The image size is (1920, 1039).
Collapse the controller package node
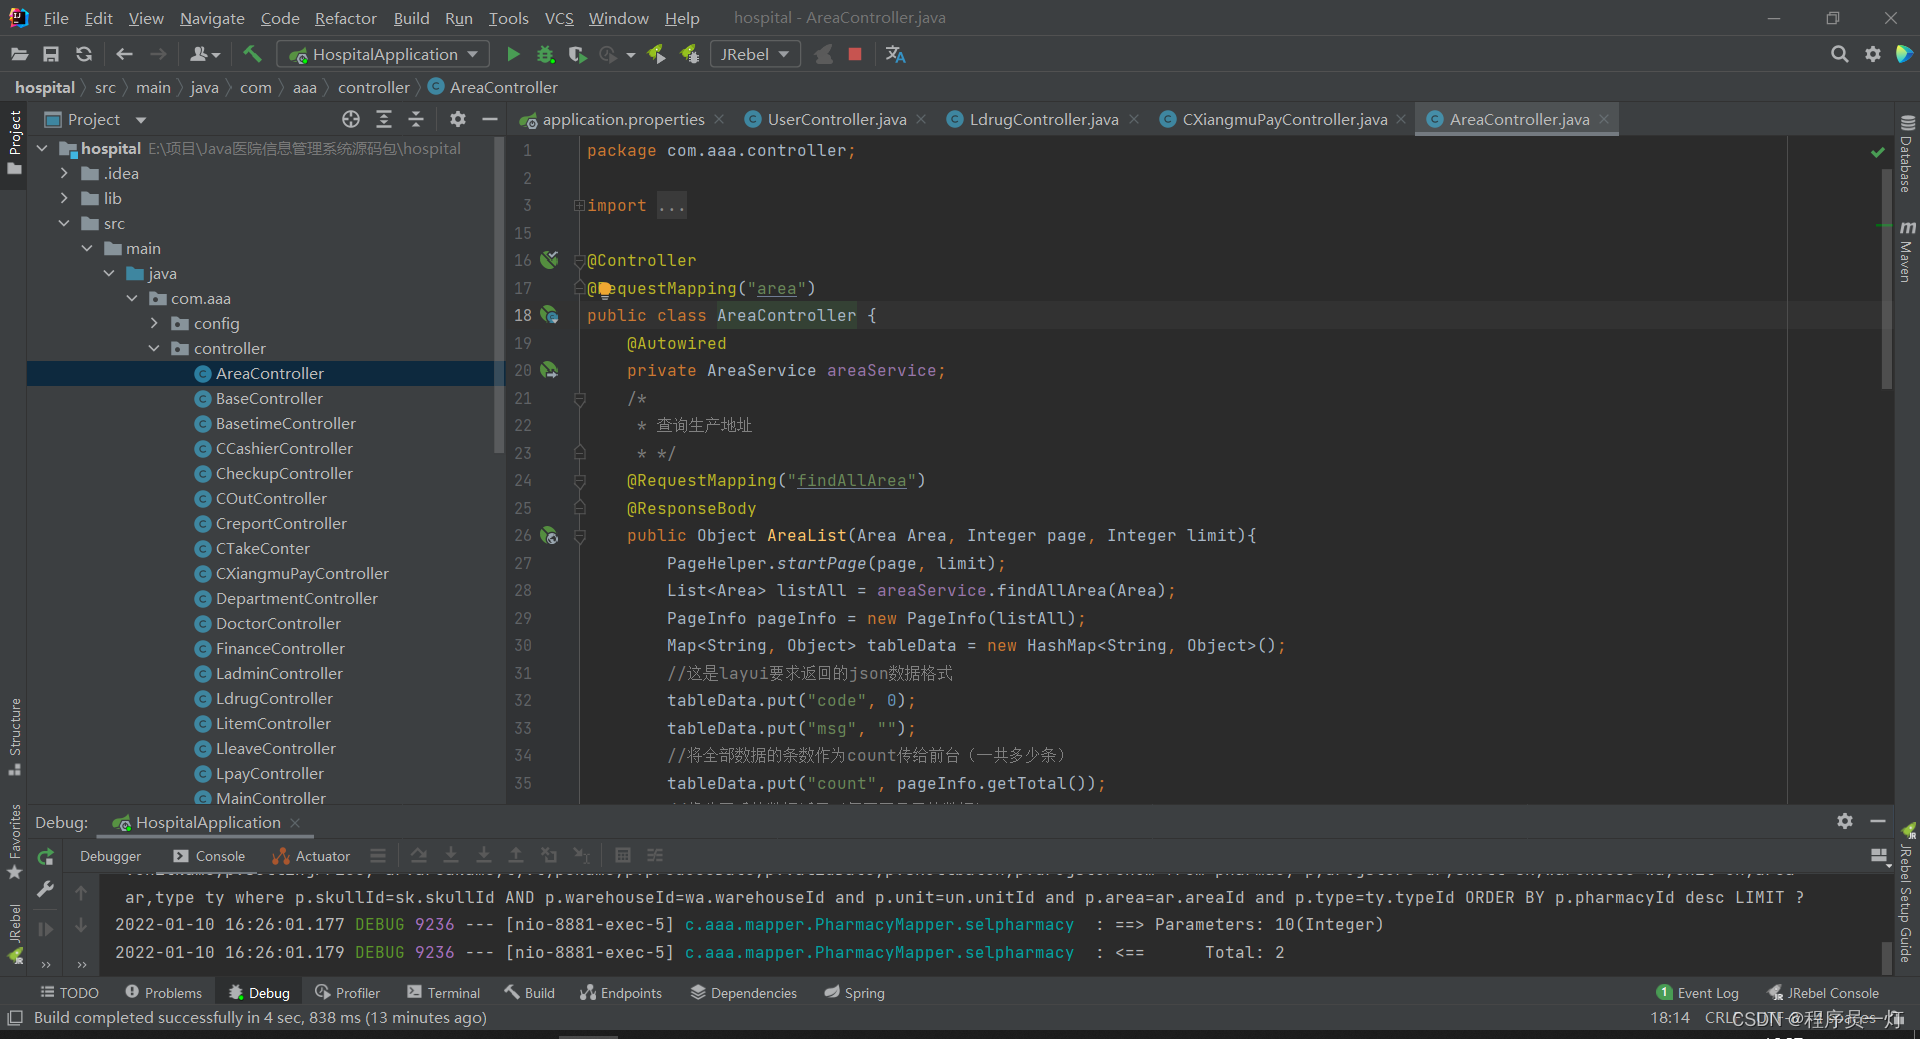click(x=154, y=348)
